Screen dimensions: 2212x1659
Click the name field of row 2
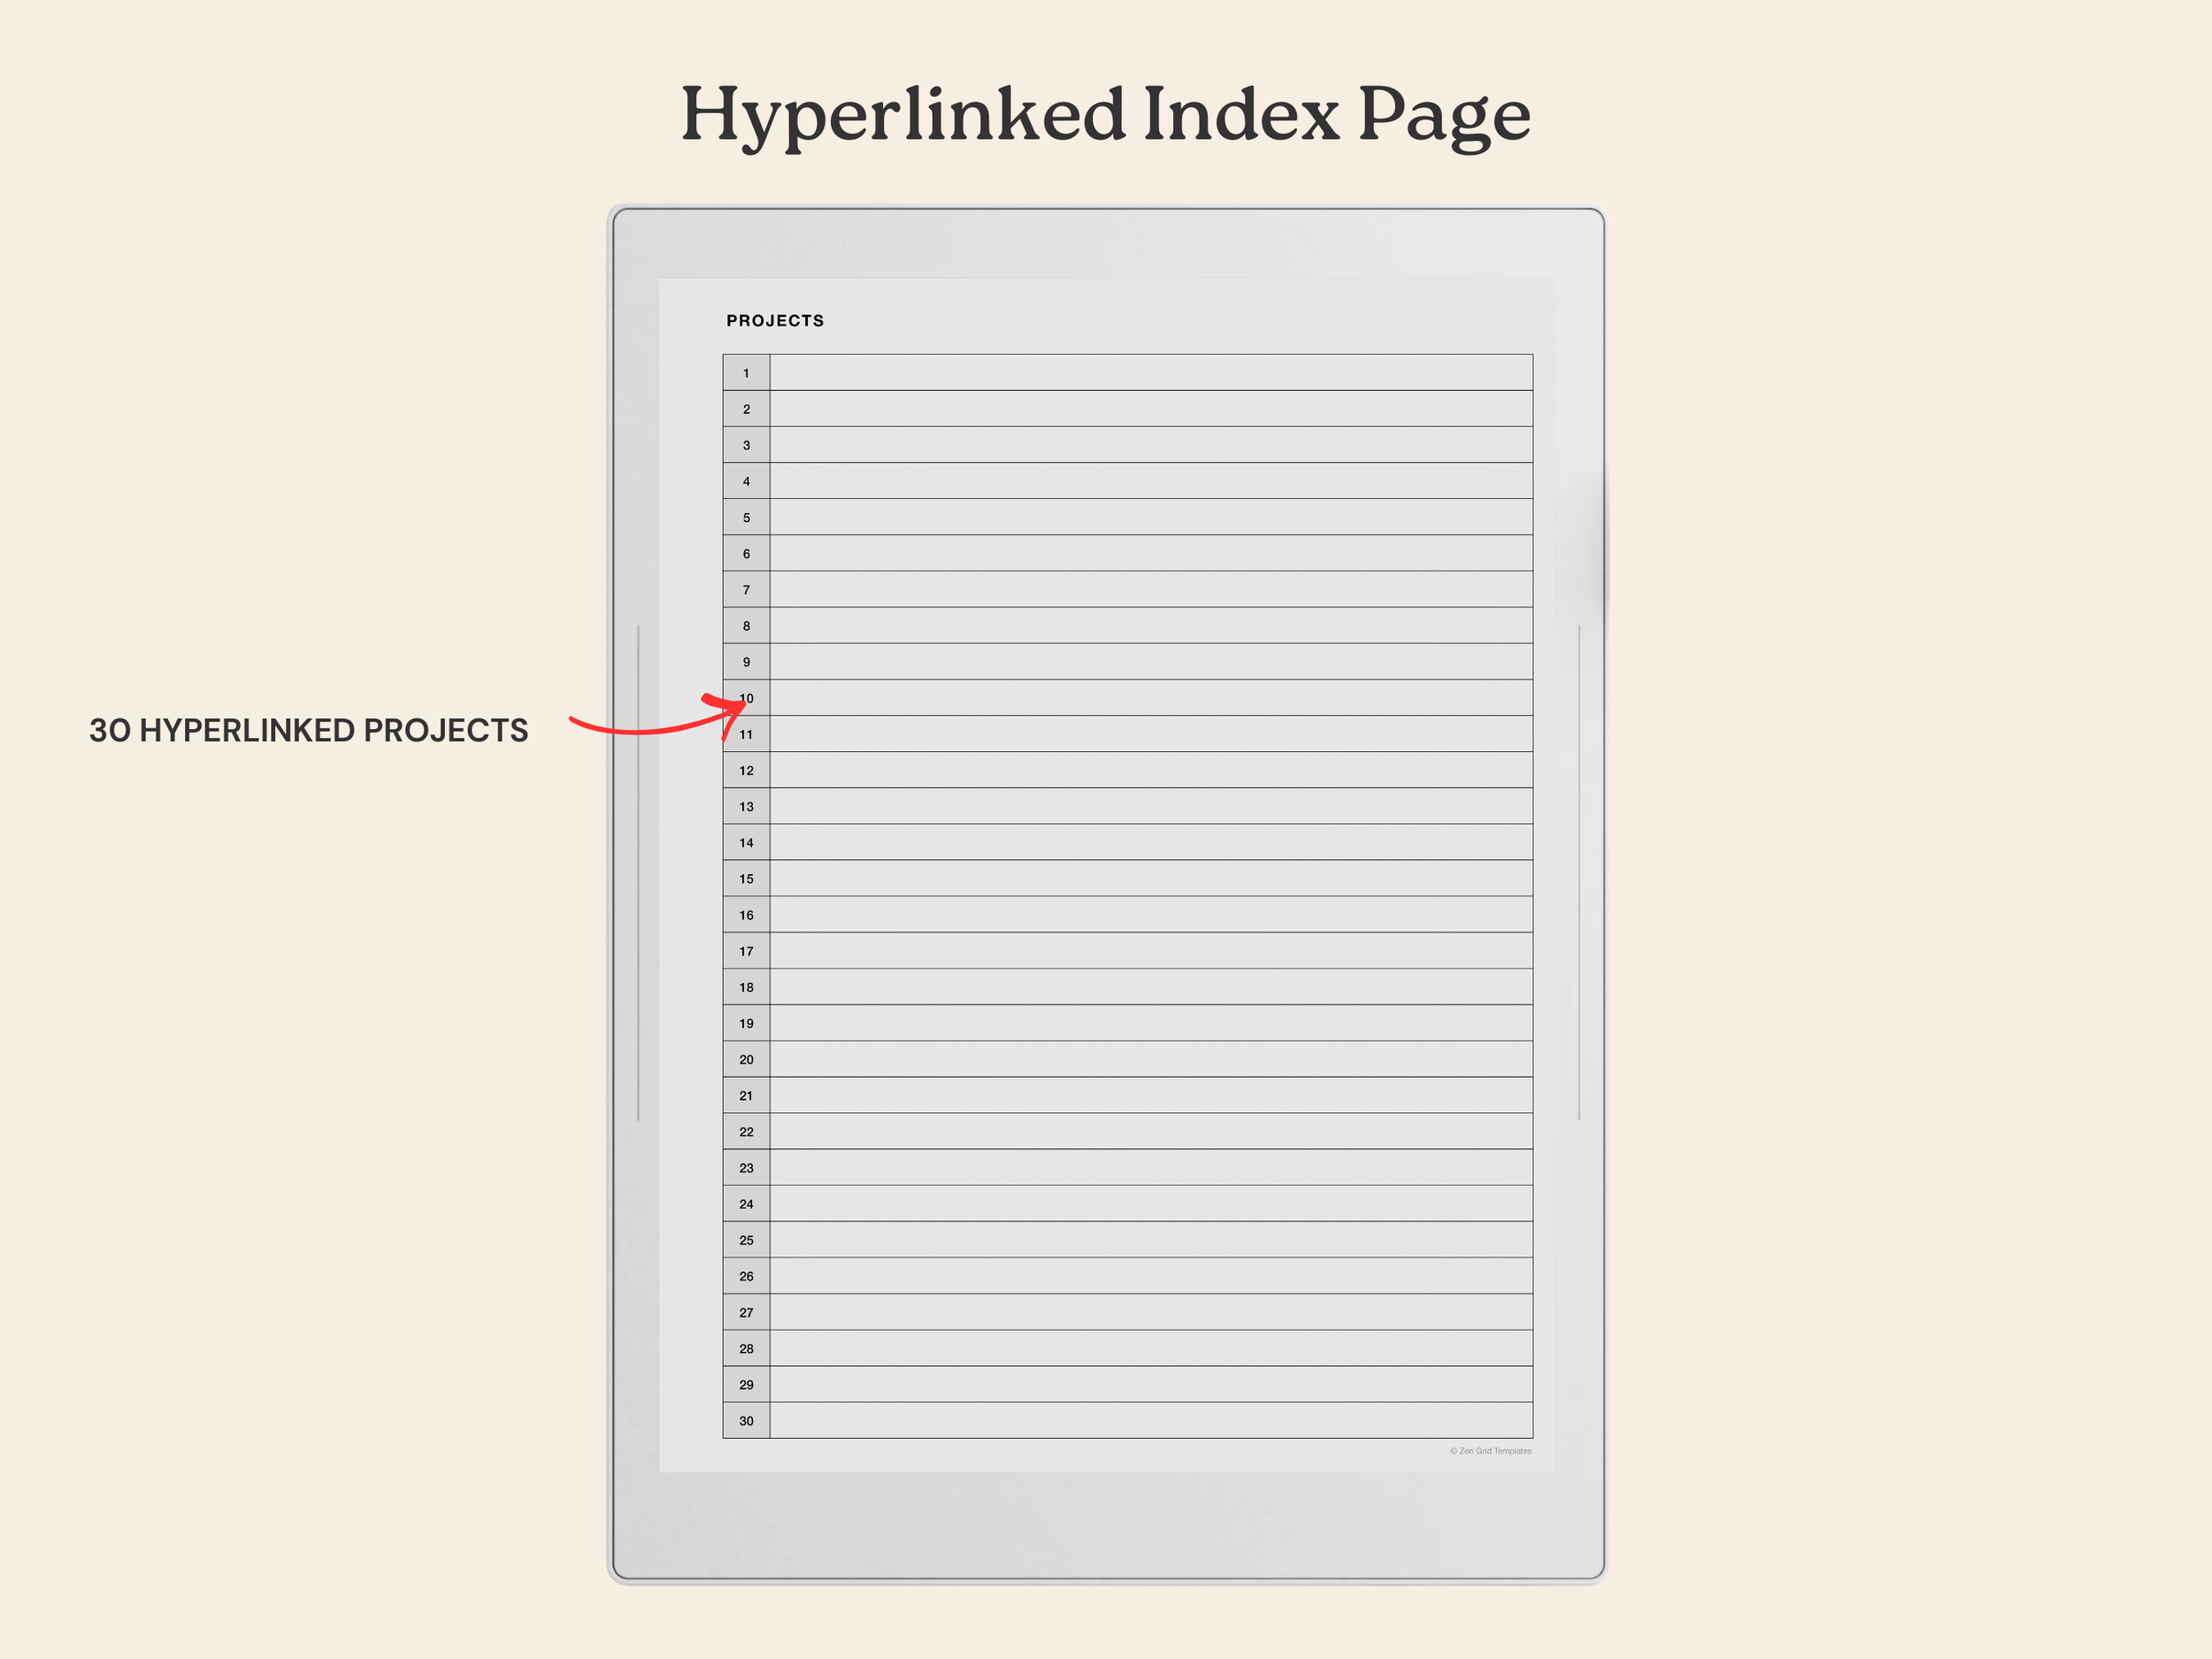[x=1150, y=409]
